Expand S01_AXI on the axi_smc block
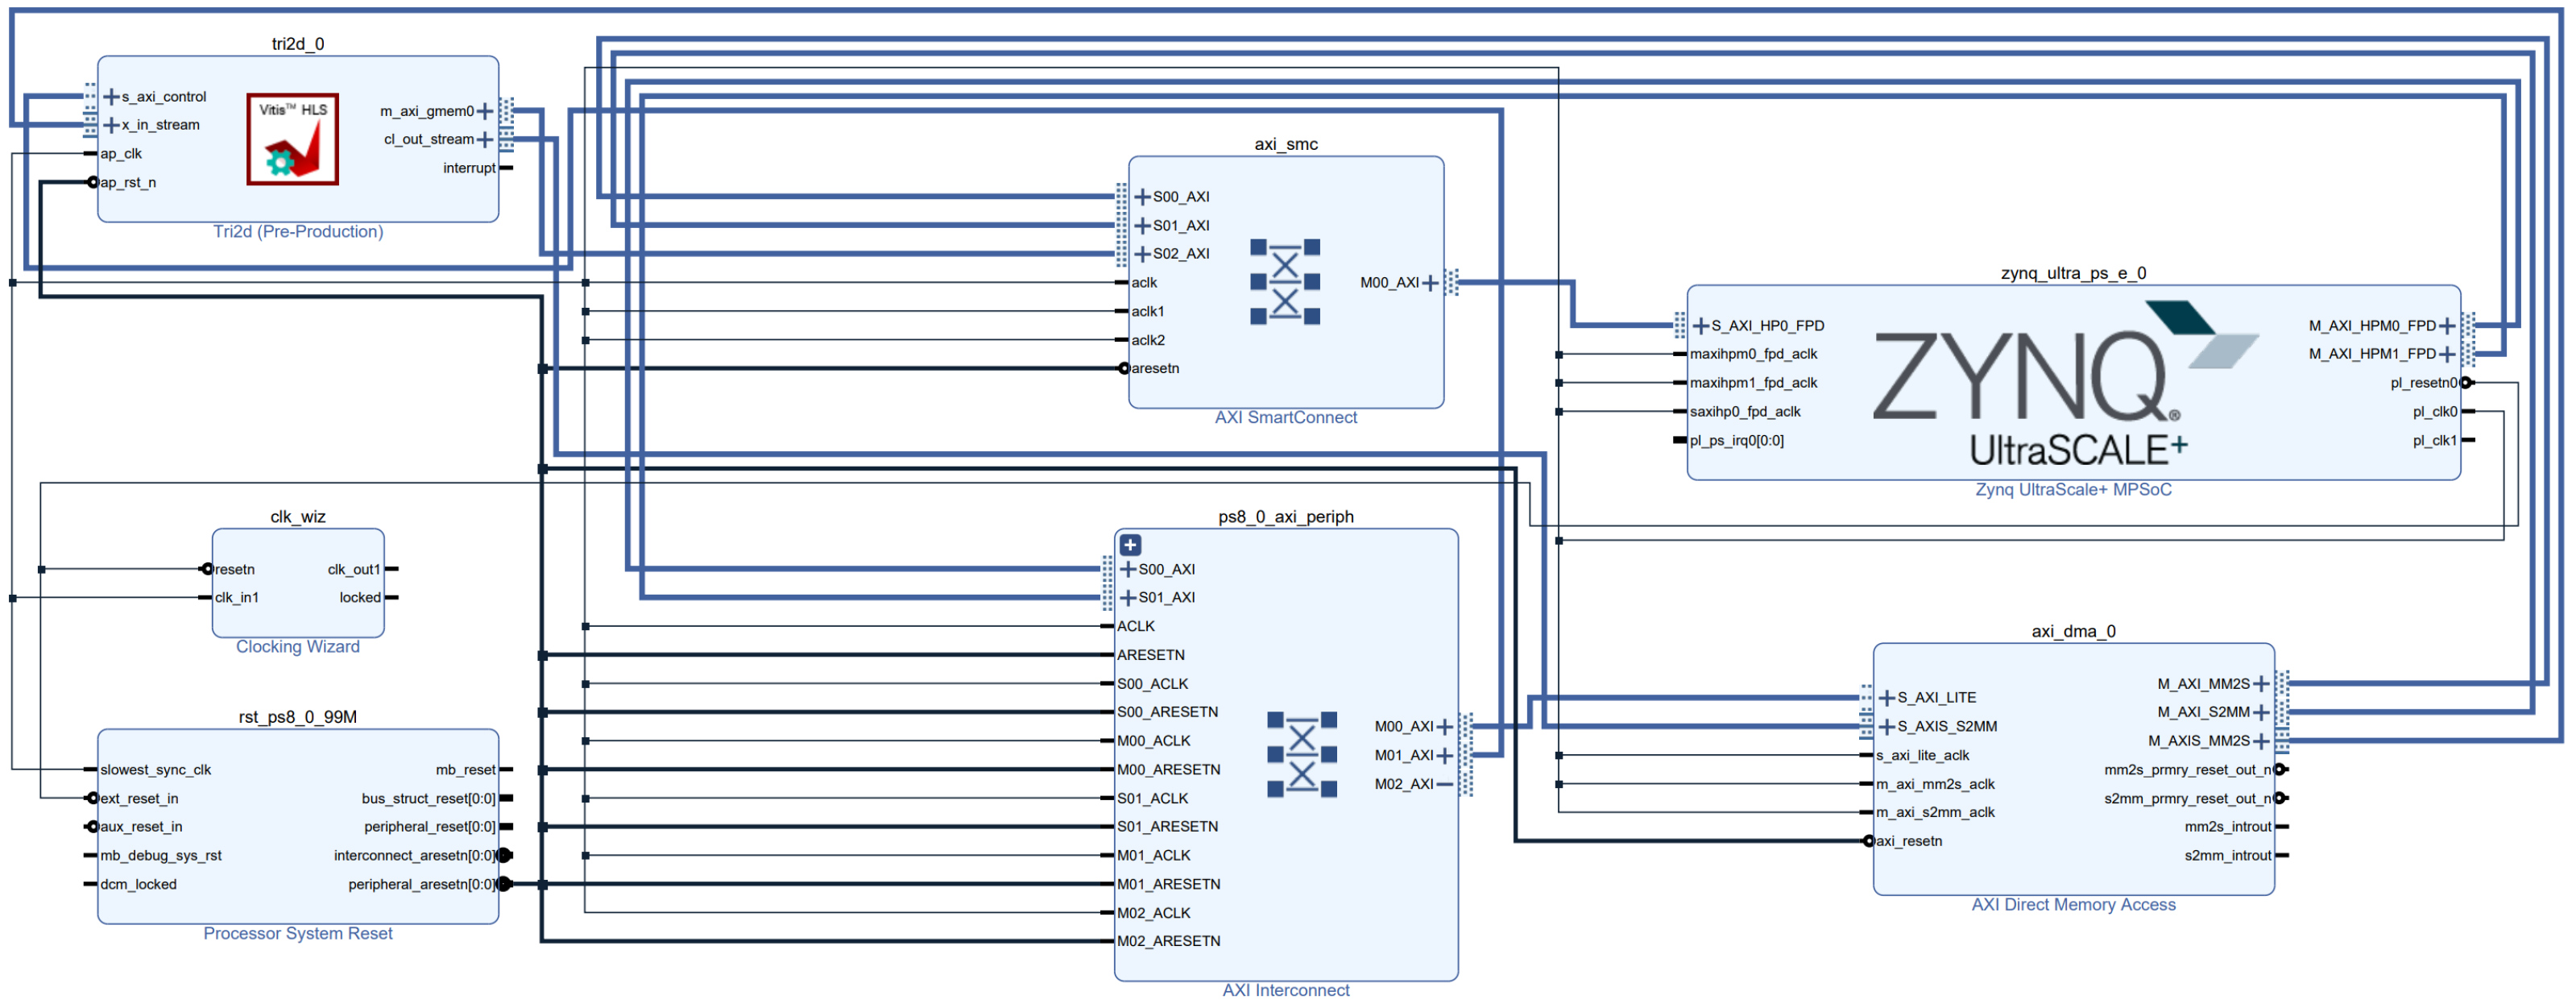Image resolution: width=2576 pixels, height=1004 pixels. [1142, 226]
